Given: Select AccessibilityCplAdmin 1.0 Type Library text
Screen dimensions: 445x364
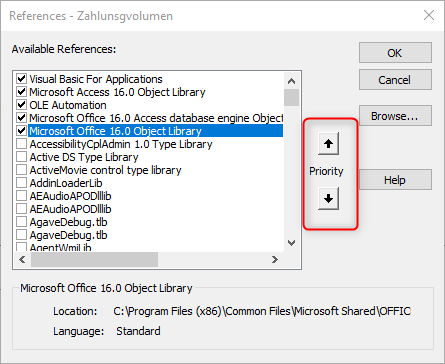Looking at the screenshot, I should pyautogui.click(x=121, y=144).
